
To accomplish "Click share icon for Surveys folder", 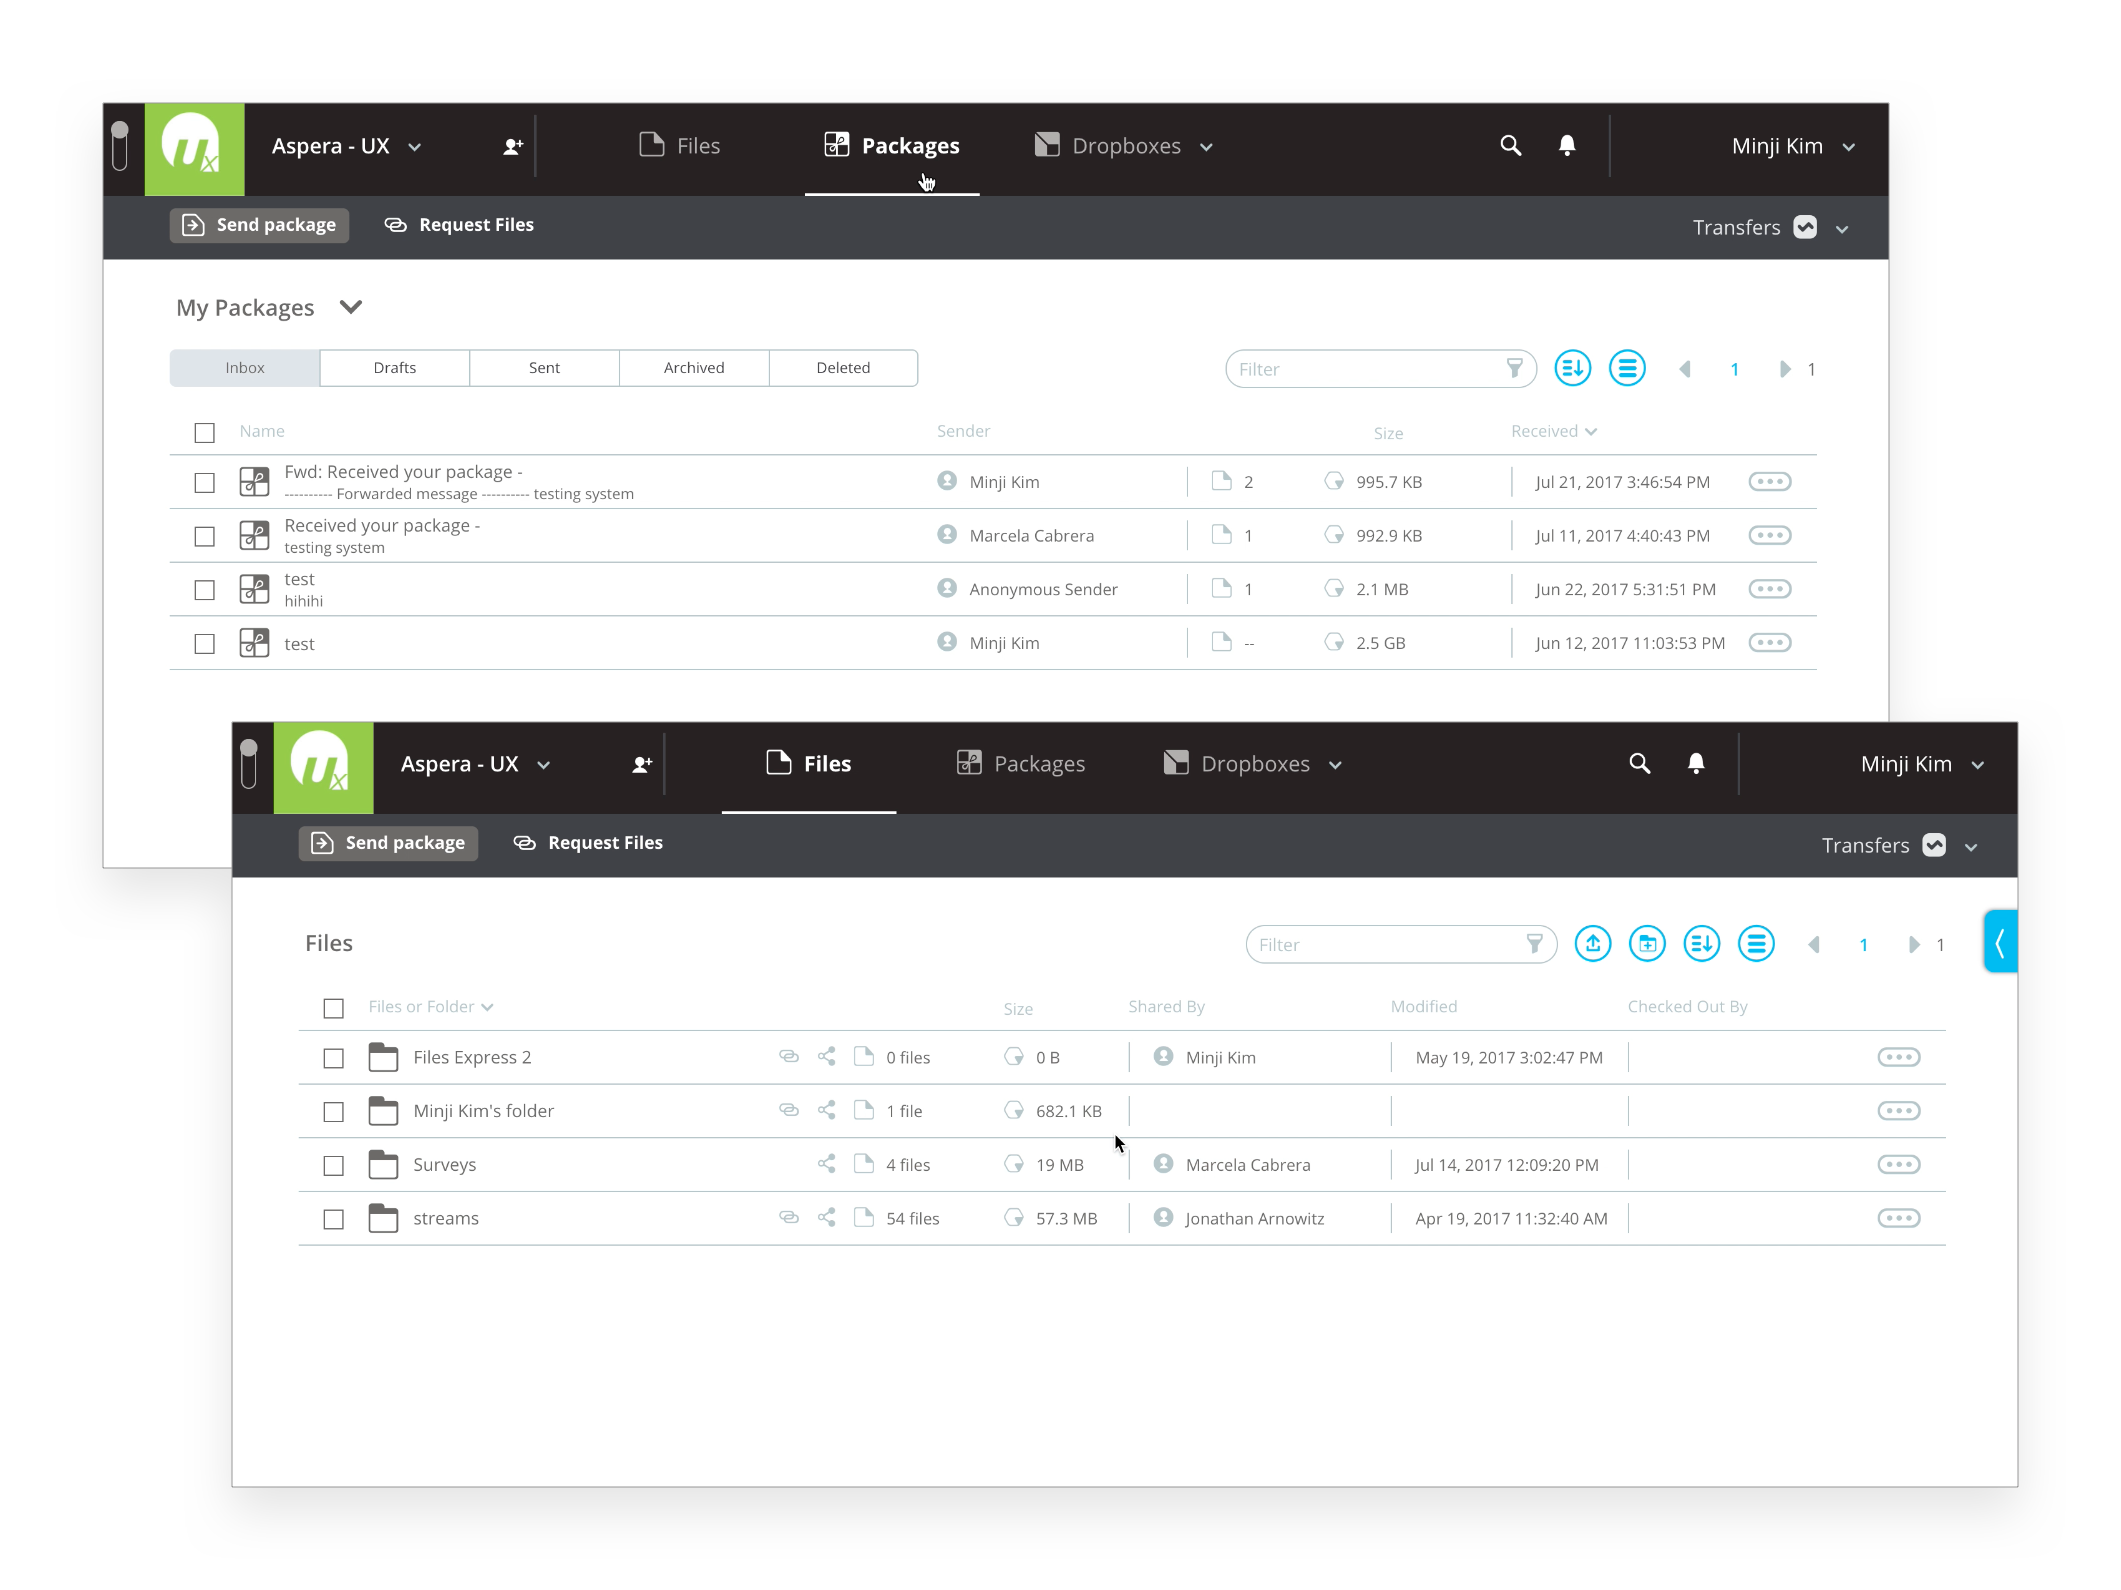I will pos(826,1164).
